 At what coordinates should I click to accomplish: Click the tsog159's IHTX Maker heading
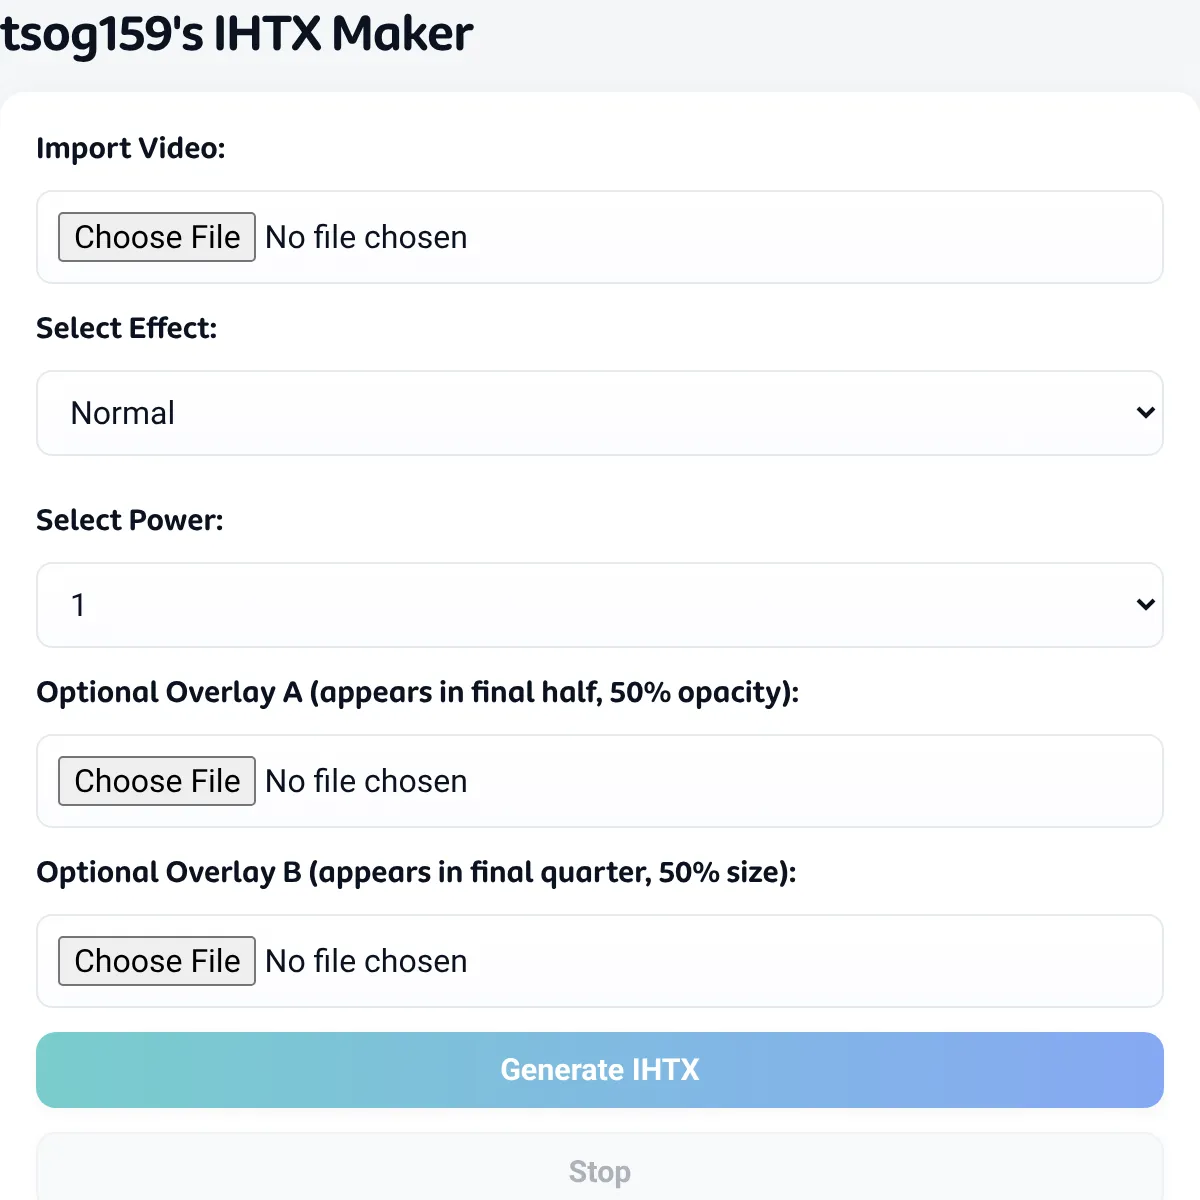tap(236, 35)
